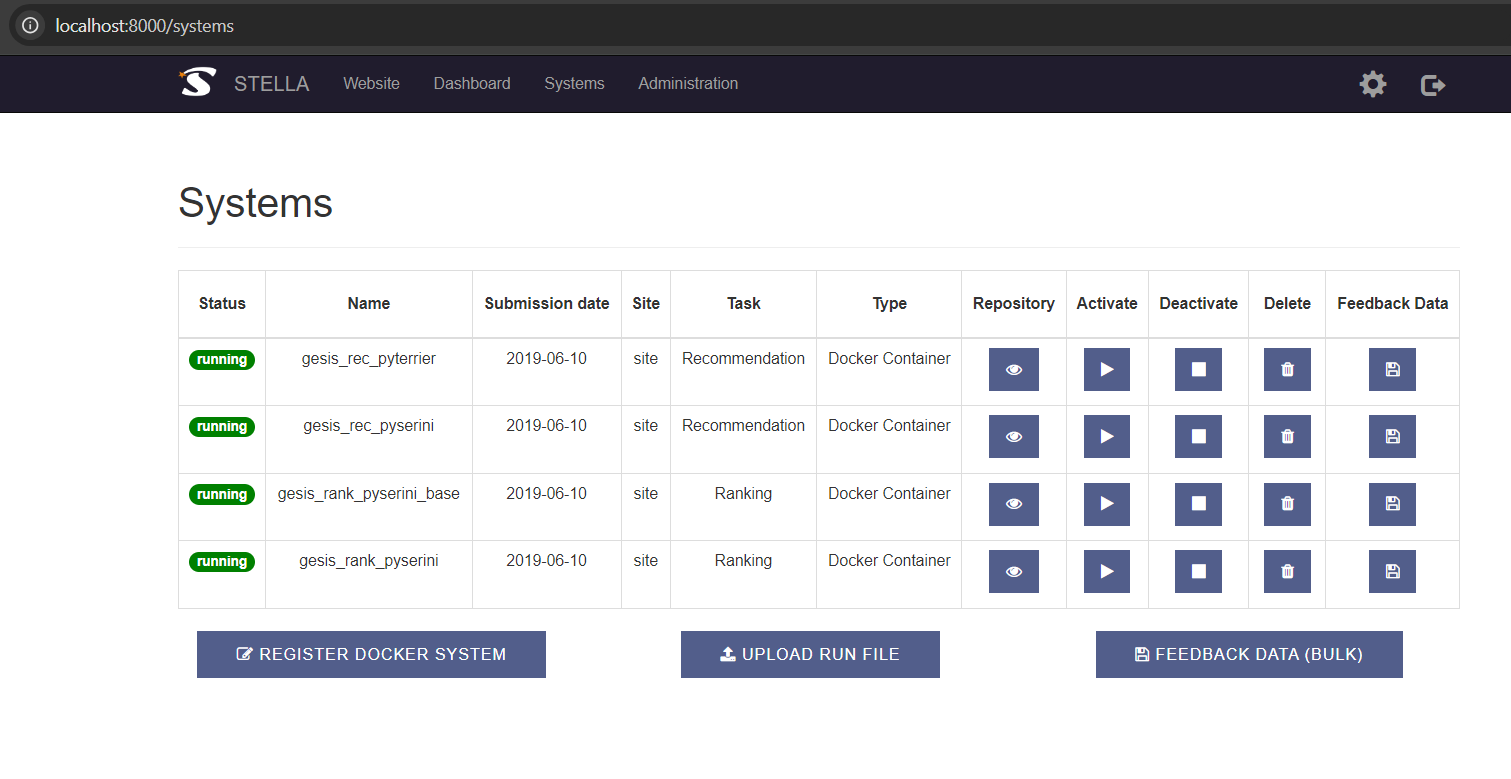Go to the Administration page
Image resolution: width=1511 pixels, height=779 pixels.
click(x=688, y=84)
